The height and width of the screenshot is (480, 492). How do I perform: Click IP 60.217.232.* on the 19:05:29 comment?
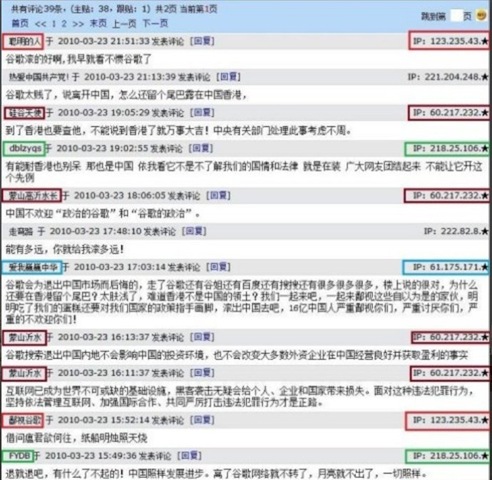(451, 113)
